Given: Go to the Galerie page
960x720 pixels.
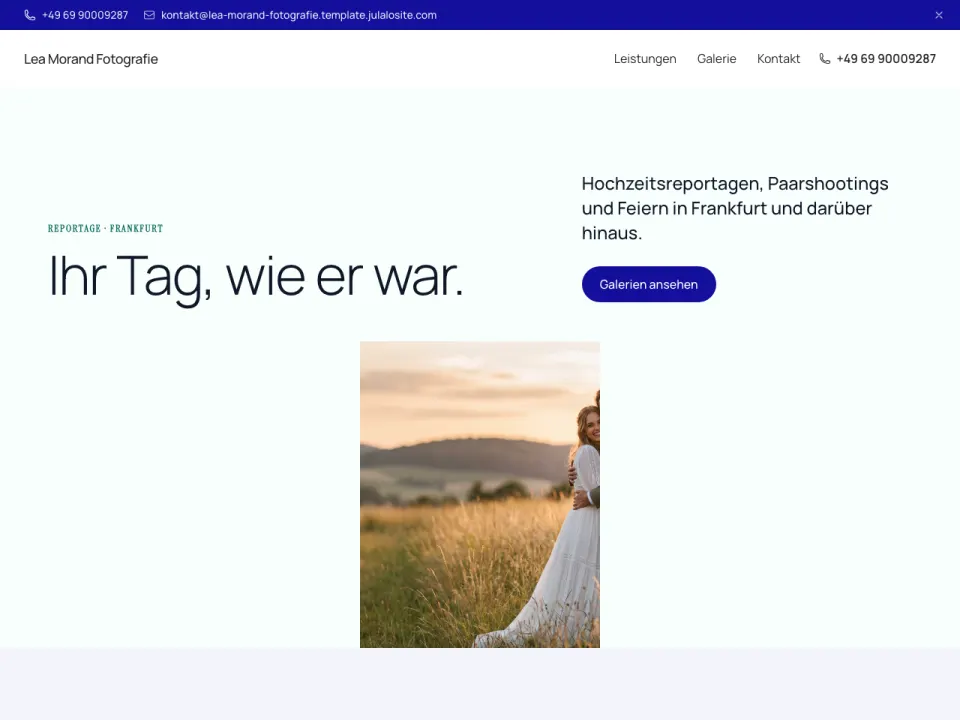Looking at the screenshot, I should 716,59.
